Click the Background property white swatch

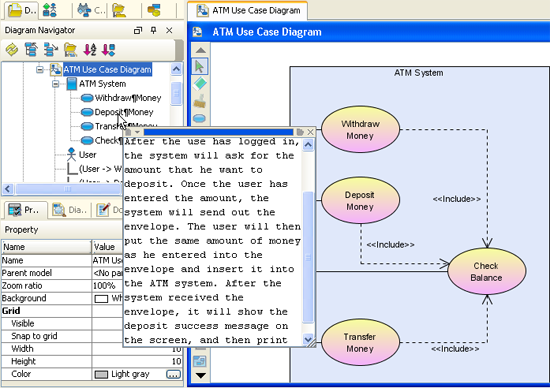click(x=101, y=299)
